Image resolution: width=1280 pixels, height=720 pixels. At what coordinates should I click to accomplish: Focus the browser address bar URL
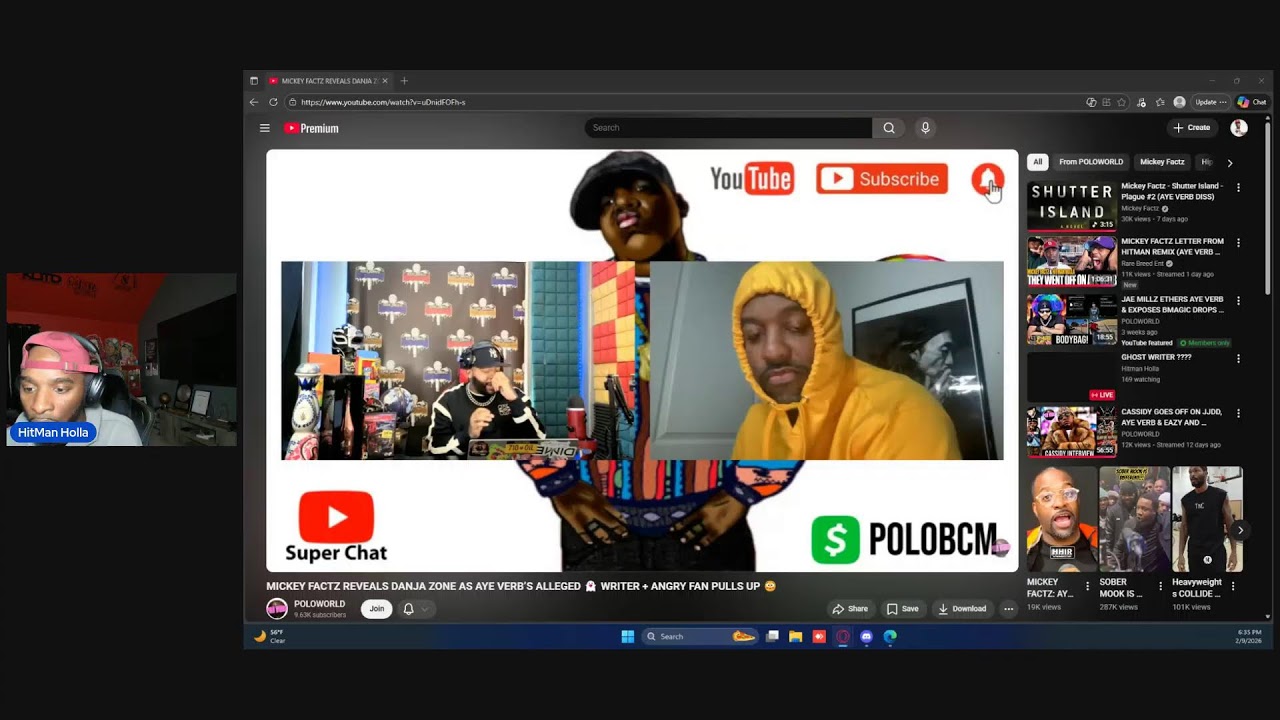point(383,102)
